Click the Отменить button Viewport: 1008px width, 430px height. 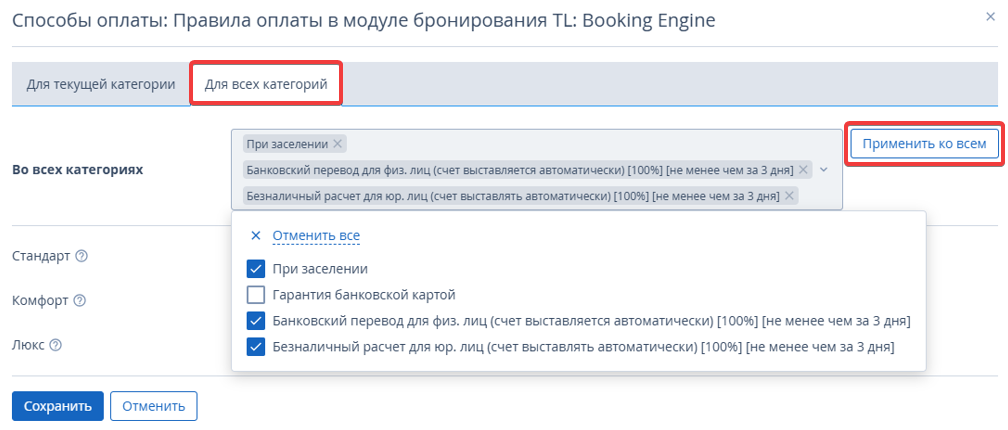154,406
